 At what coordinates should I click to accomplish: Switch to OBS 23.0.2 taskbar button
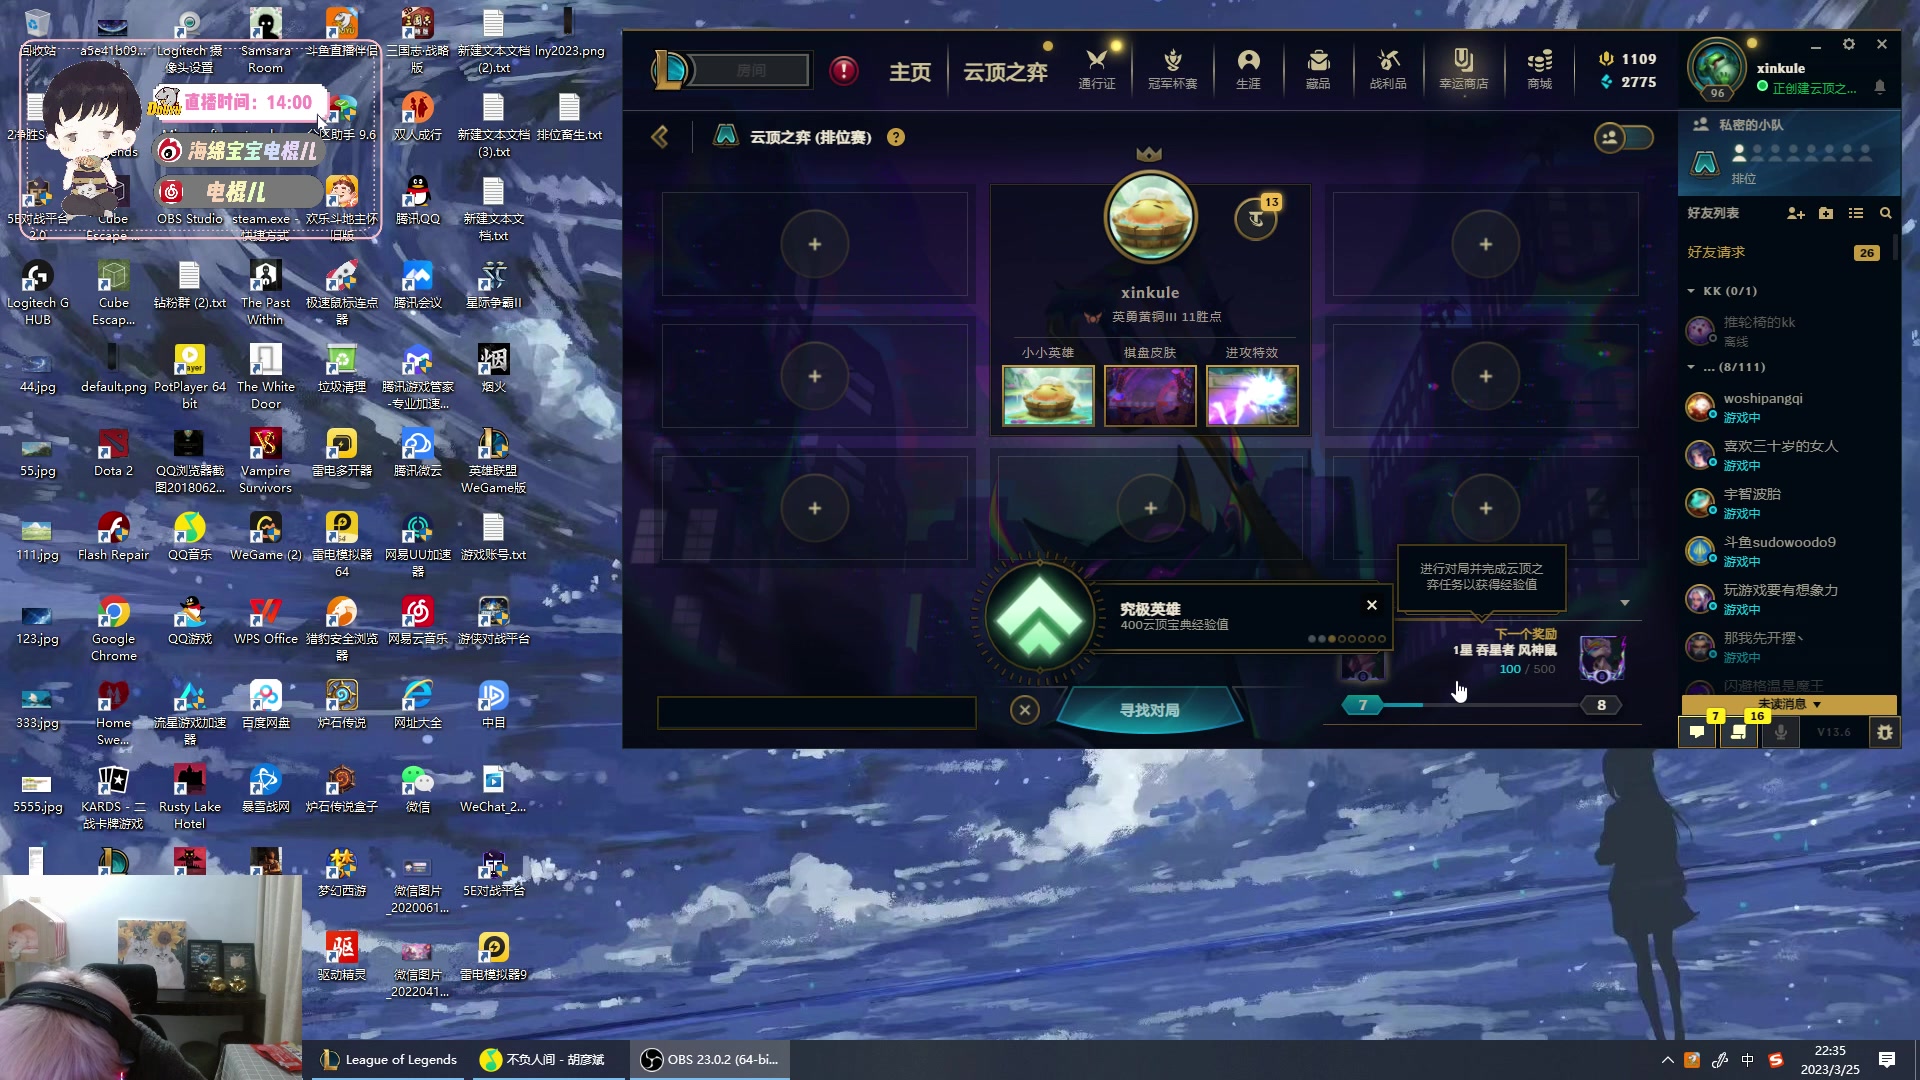click(710, 1060)
